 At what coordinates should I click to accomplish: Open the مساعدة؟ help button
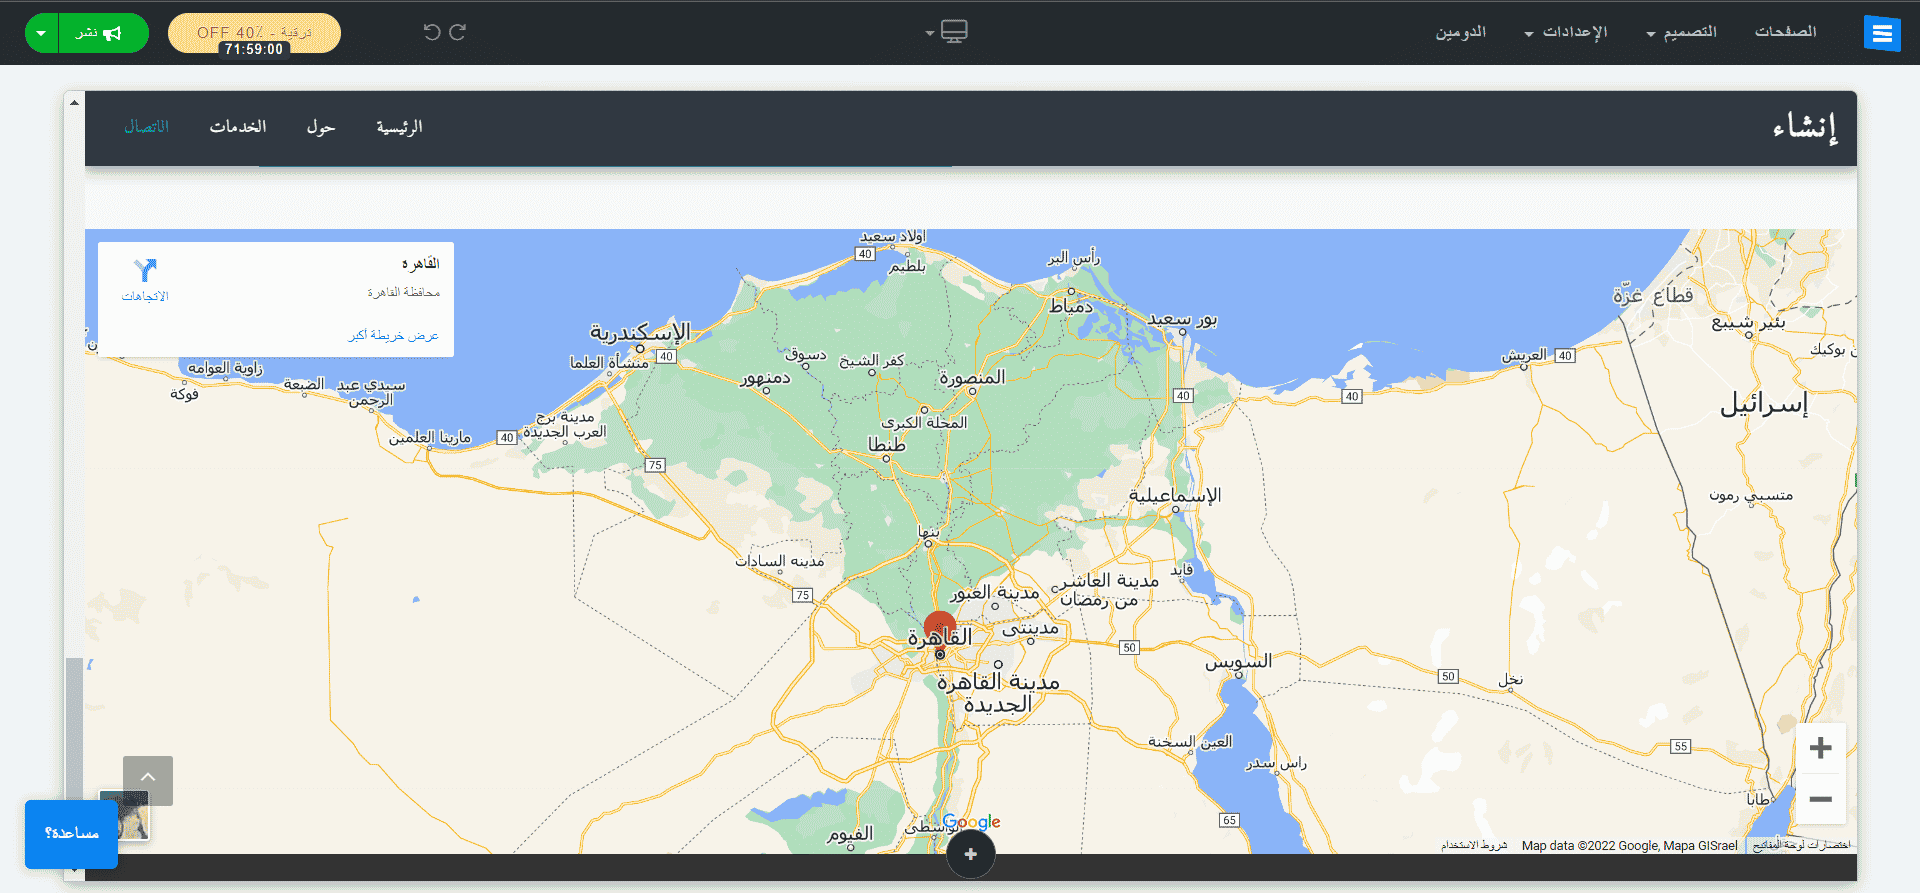71,833
